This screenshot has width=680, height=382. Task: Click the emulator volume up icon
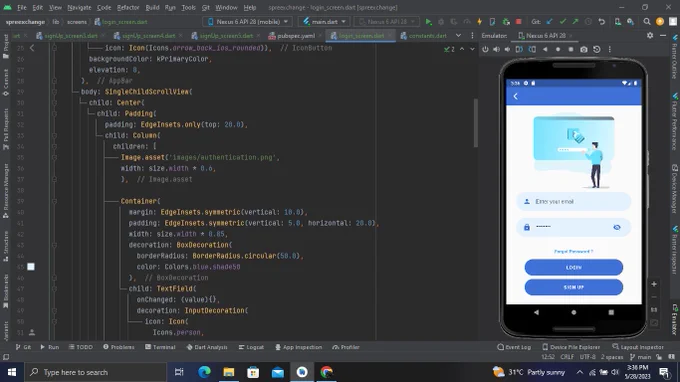coord(497,49)
